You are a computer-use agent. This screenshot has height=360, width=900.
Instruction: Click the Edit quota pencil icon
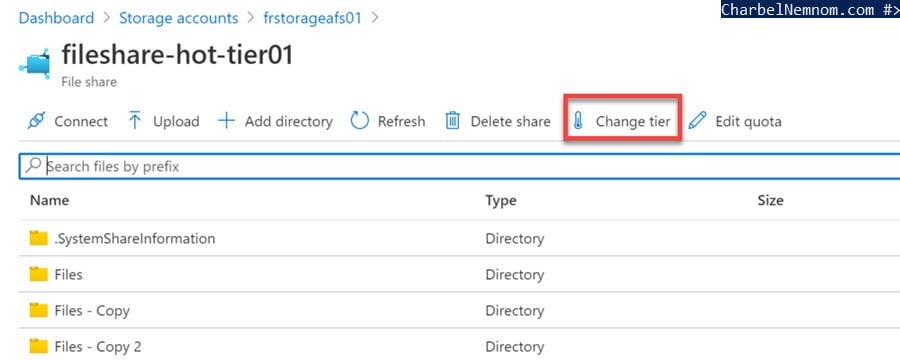(697, 121)
